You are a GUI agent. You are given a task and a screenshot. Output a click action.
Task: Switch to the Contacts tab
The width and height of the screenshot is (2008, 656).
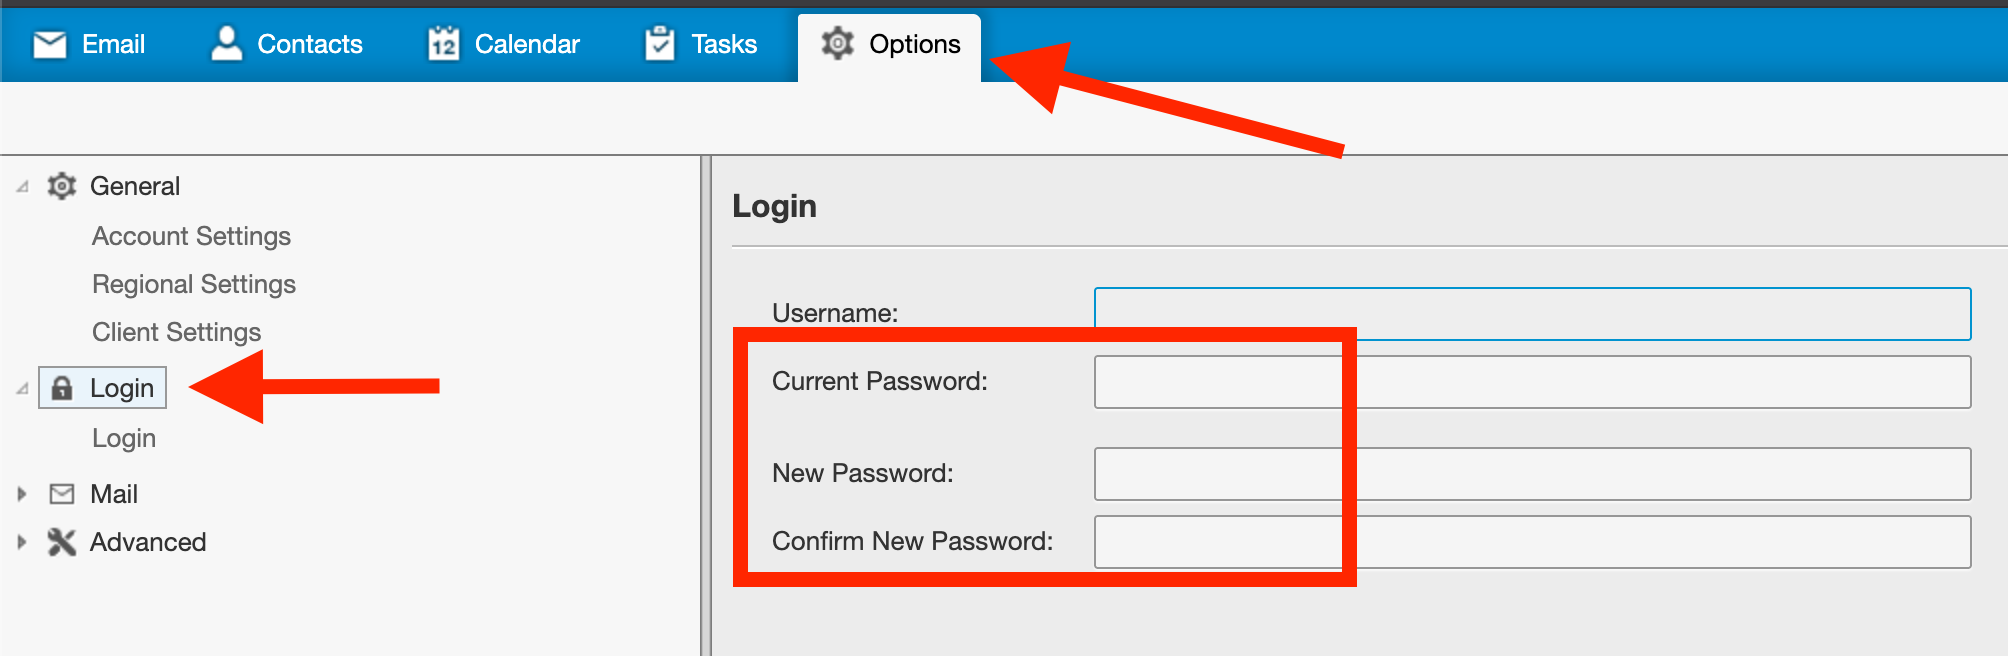point(309,44)
